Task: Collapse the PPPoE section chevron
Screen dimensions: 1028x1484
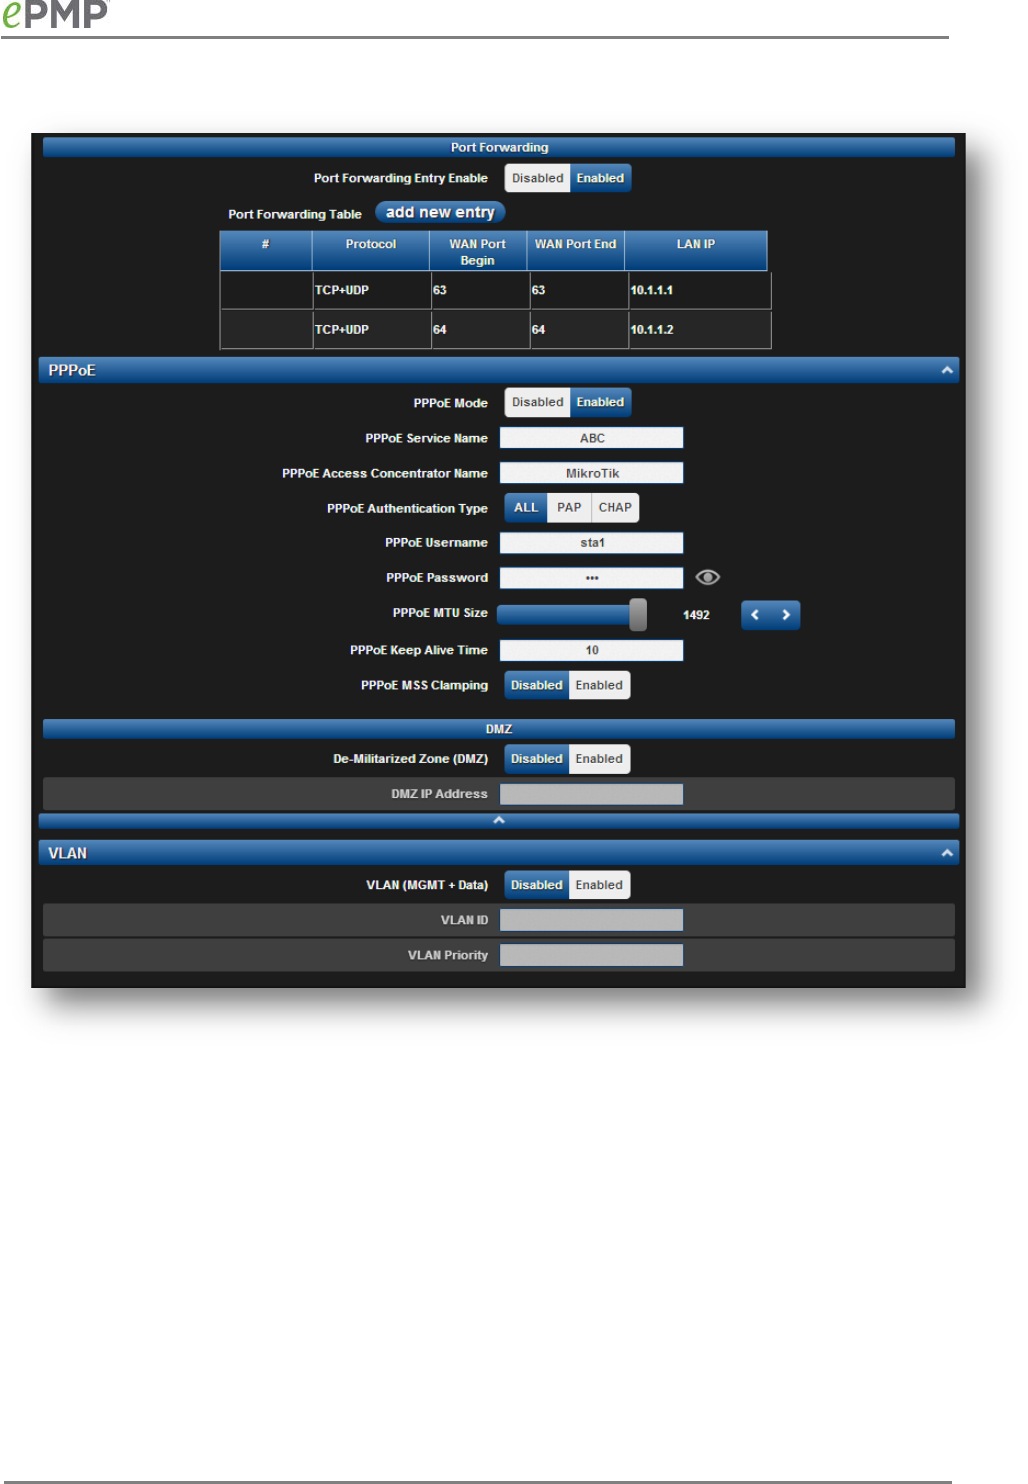Action: pos(946,370)
